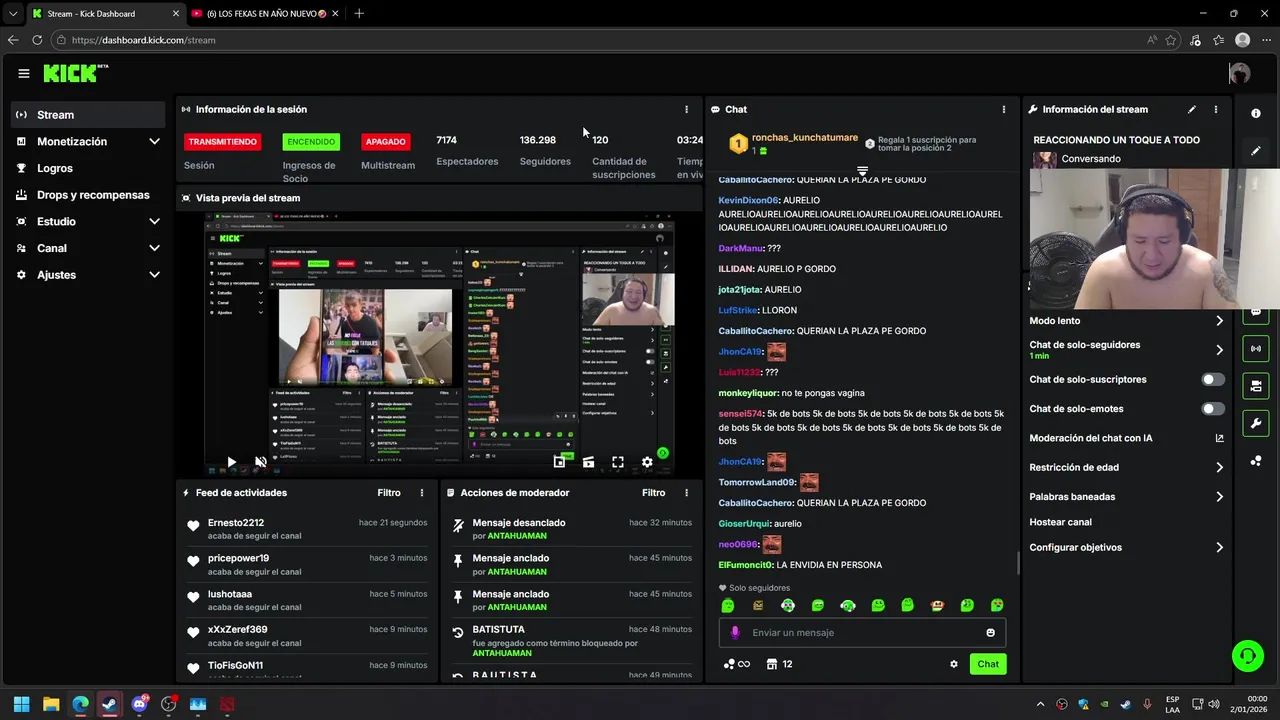
Task: Click the channel points infinity icon
Action: click(737, 664)
